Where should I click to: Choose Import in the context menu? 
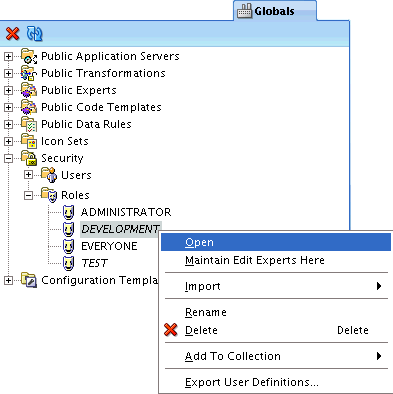coord(276,286)
